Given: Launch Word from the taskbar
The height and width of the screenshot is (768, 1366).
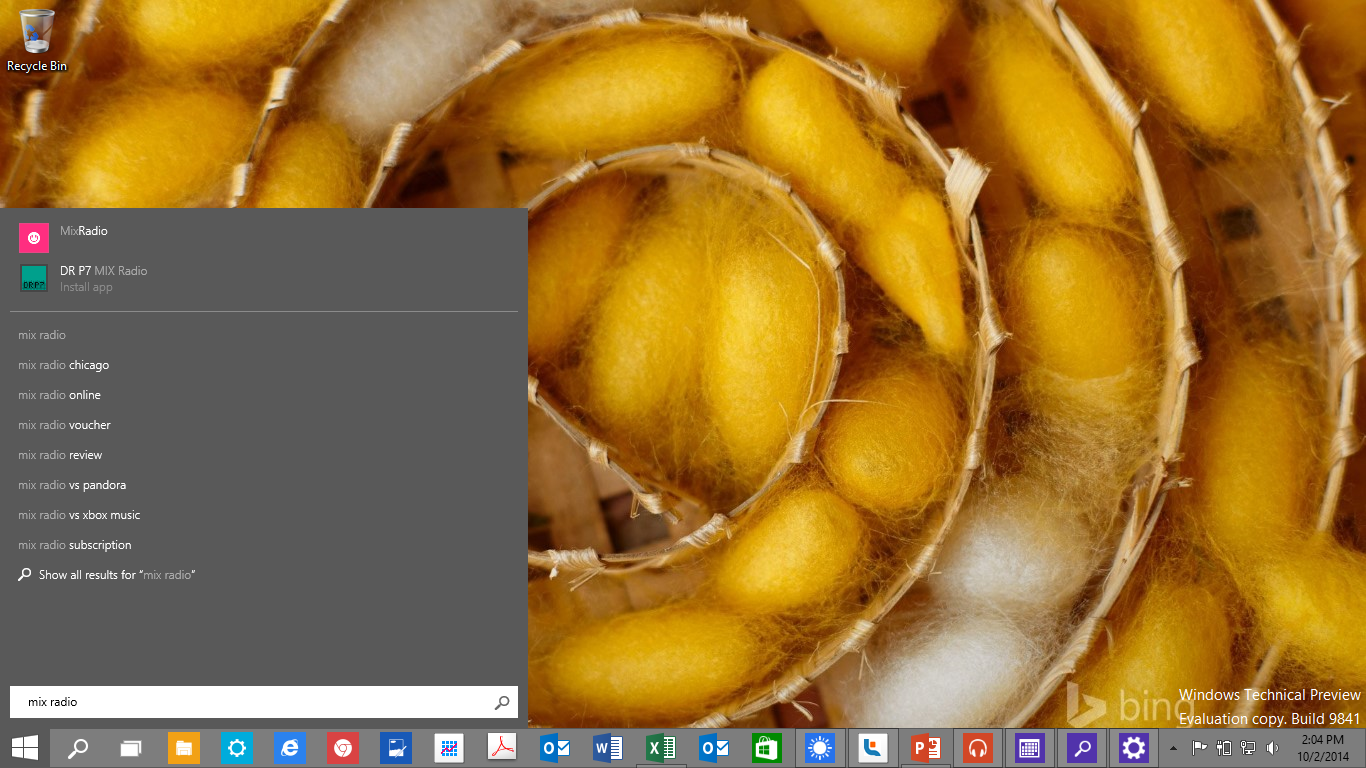Looking at the screenshot, I should [608, 748].
